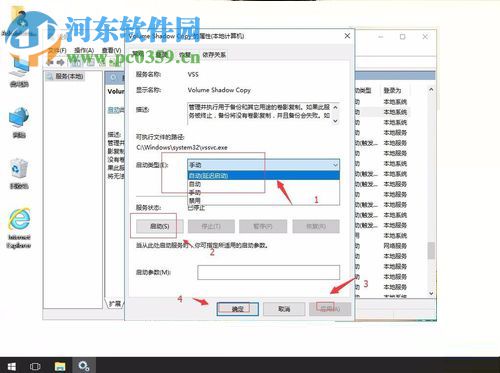This screenshot has height=373, width=500.
Task: Open the 查看(V) menu in Services
Action: pos(111,50)
